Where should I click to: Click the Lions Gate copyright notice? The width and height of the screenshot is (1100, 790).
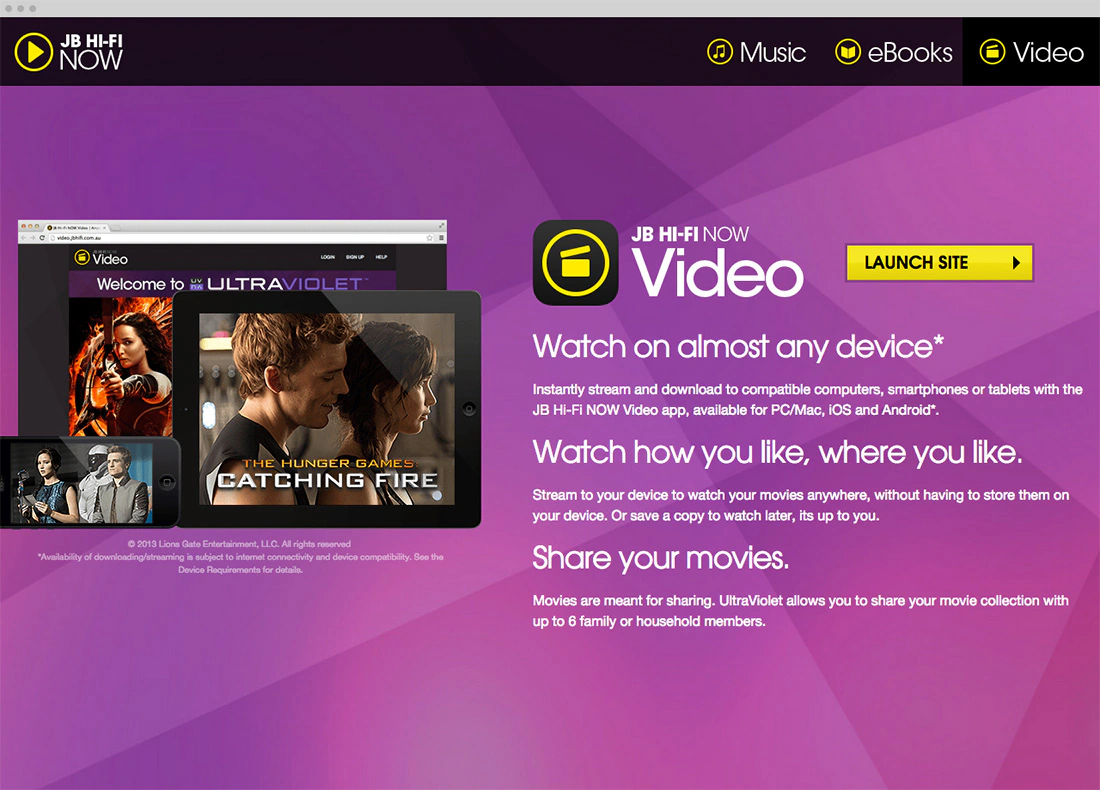coord(239,544)
